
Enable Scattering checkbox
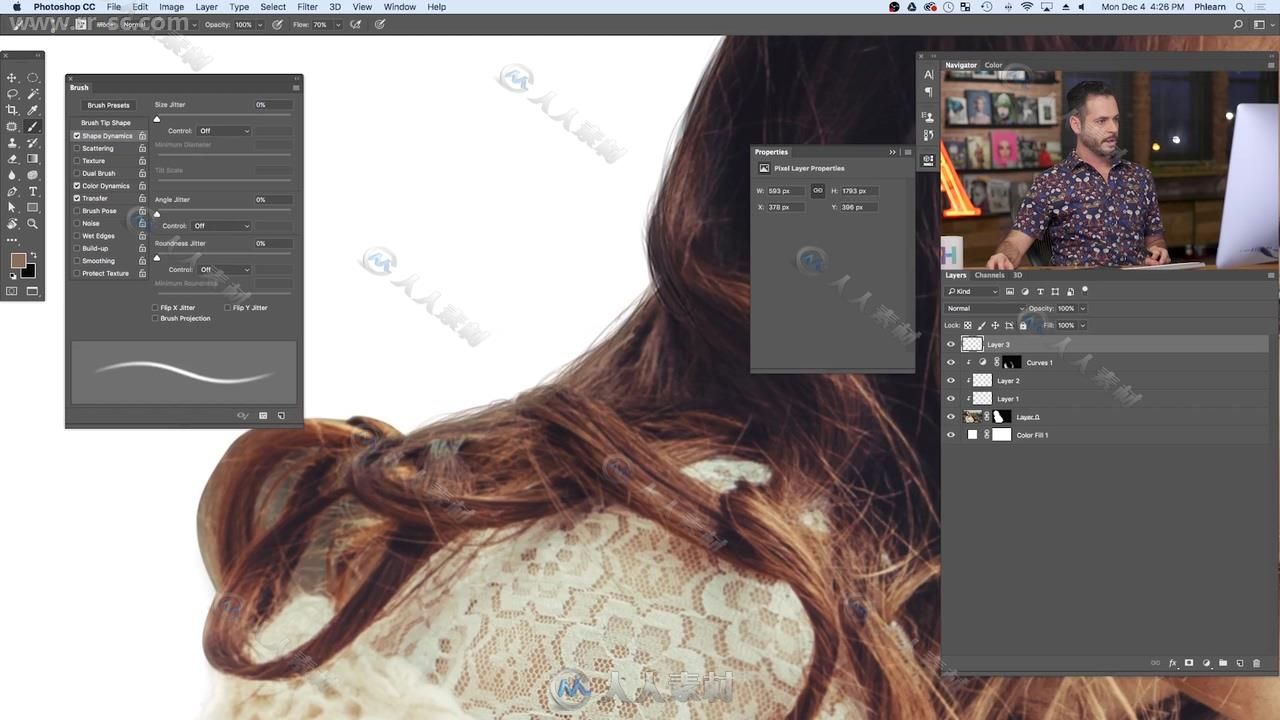click(77, 148)
